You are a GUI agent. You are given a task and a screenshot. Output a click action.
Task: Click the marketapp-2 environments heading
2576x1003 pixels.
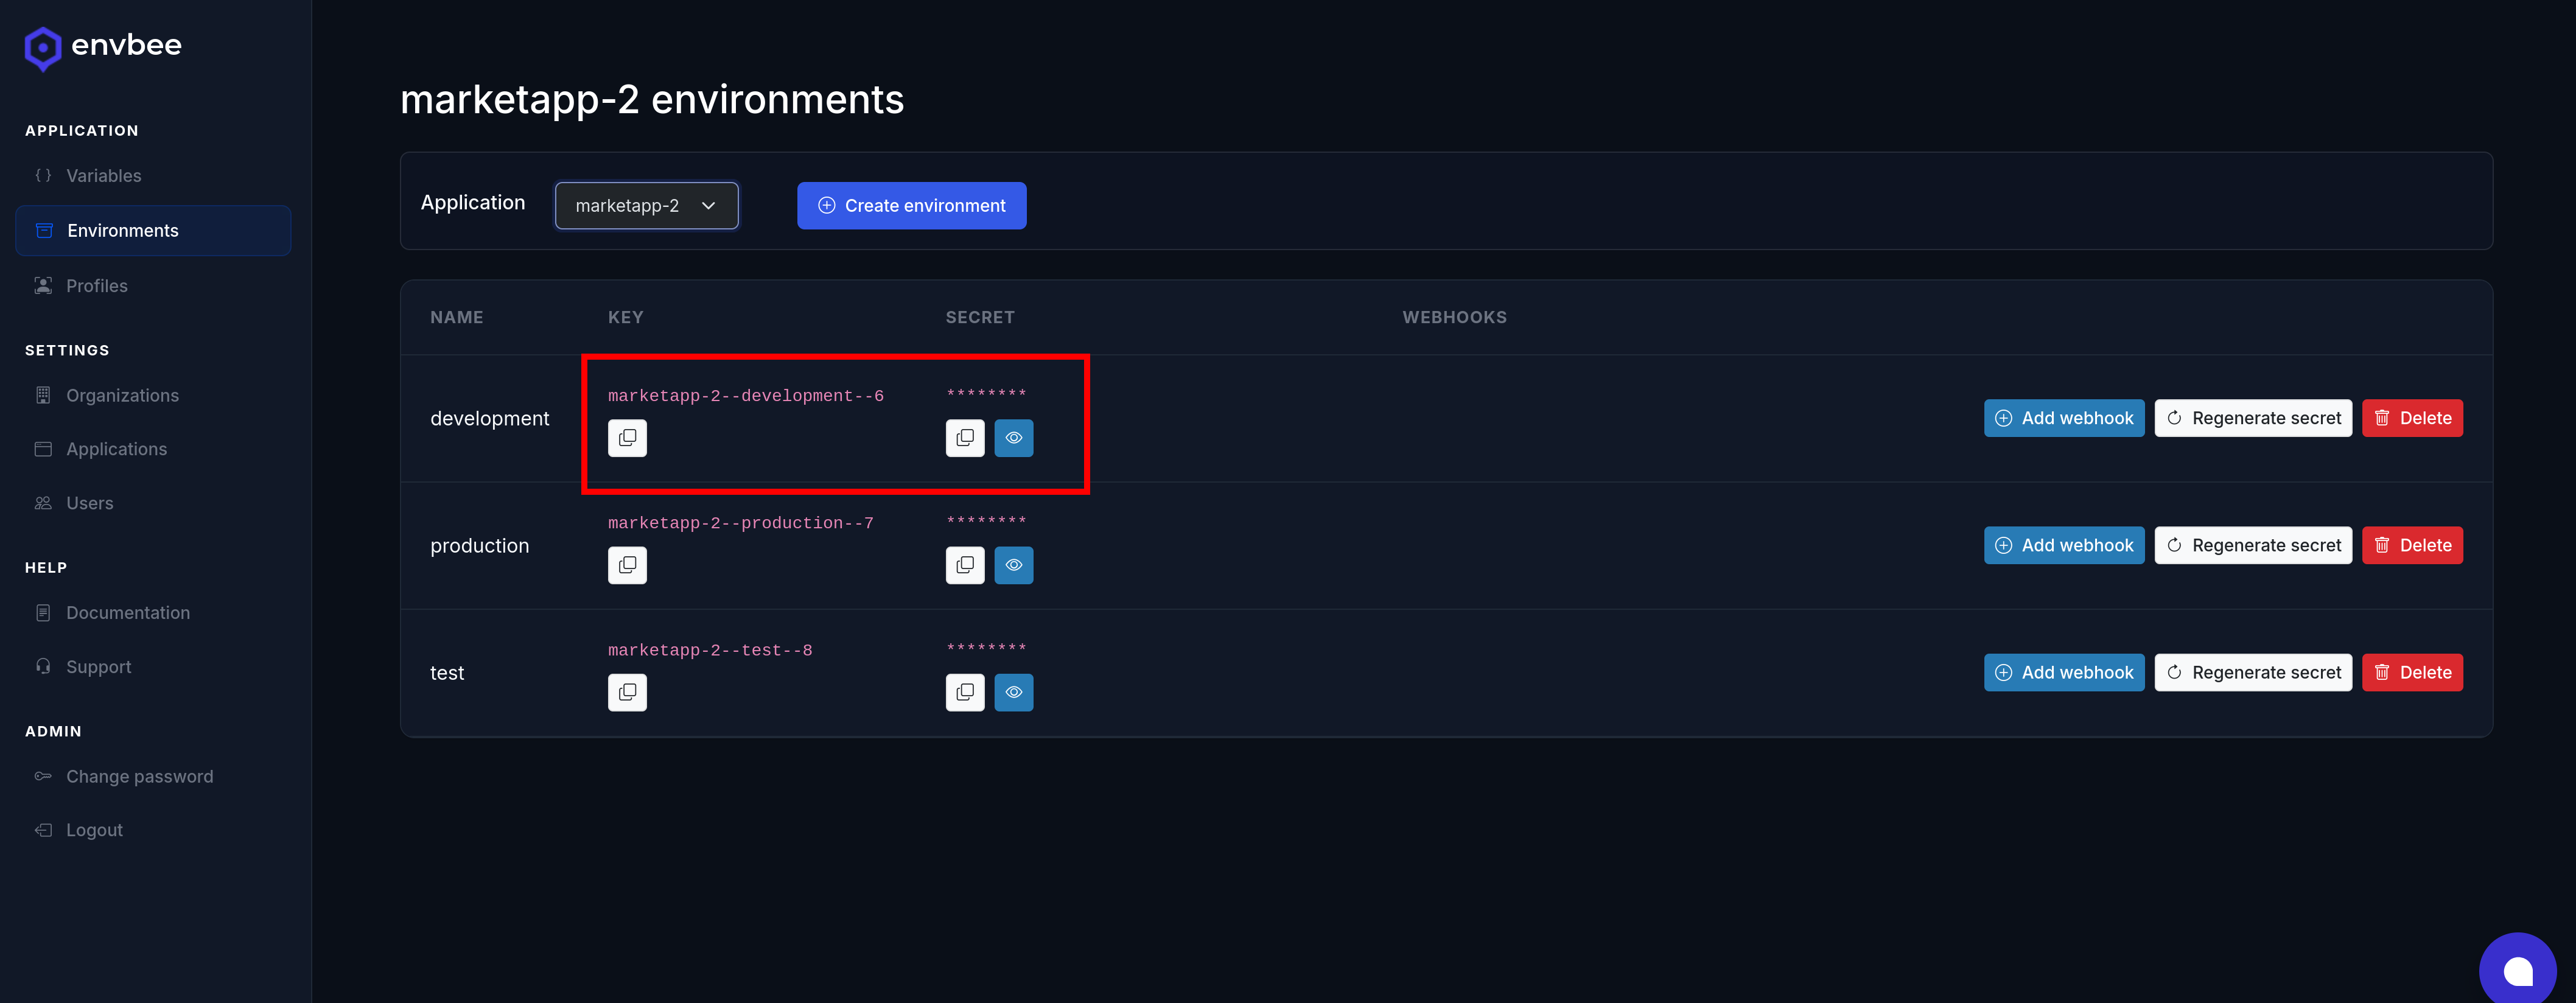(x=652, y=100)
